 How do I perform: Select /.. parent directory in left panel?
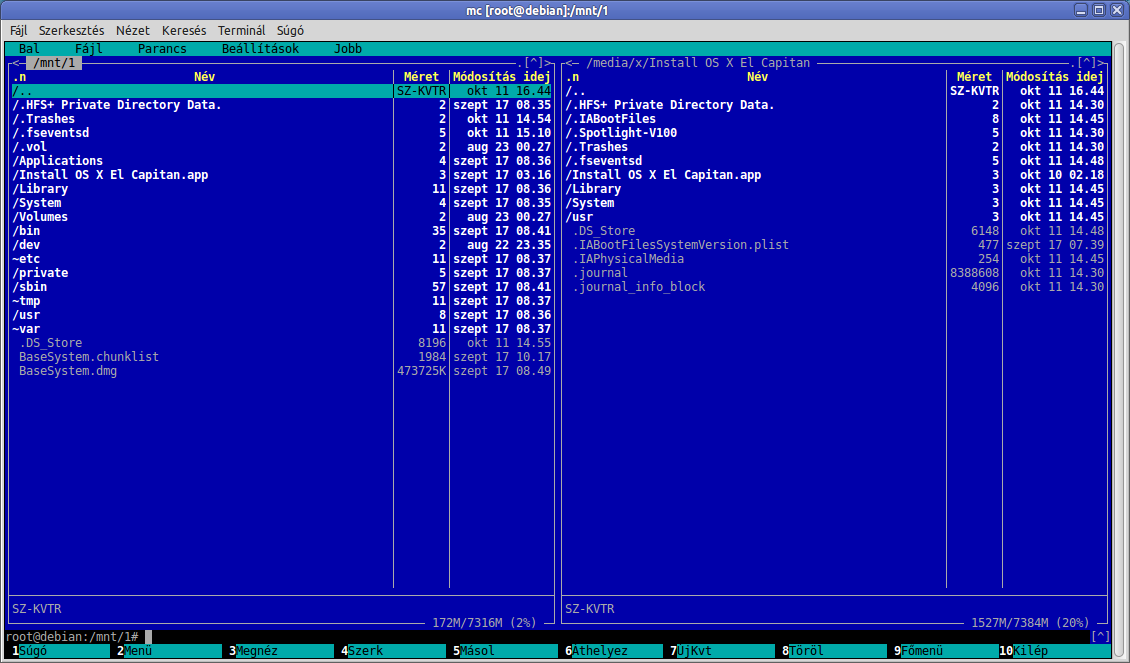(281, 91)
